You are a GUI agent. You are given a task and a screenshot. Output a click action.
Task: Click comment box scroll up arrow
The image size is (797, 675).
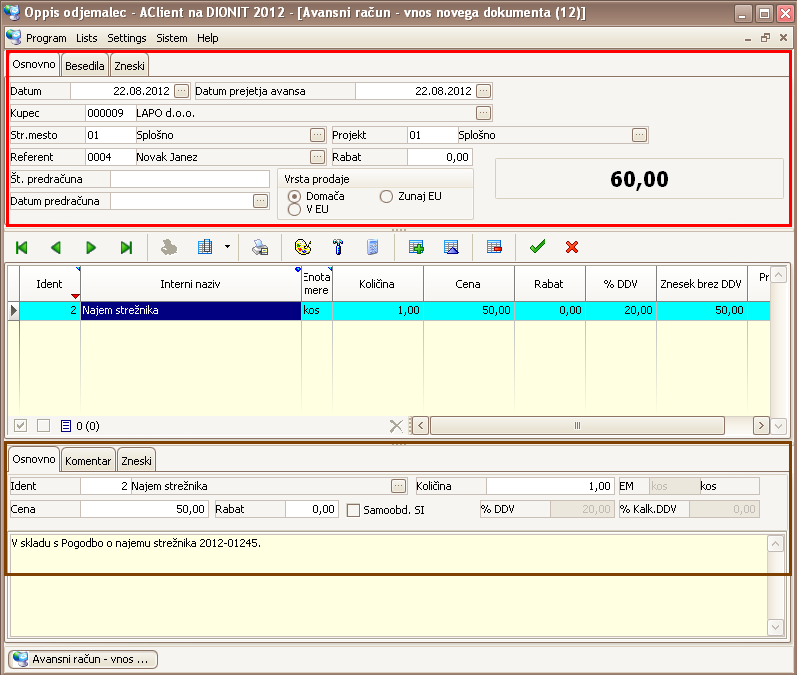[775, 544]
